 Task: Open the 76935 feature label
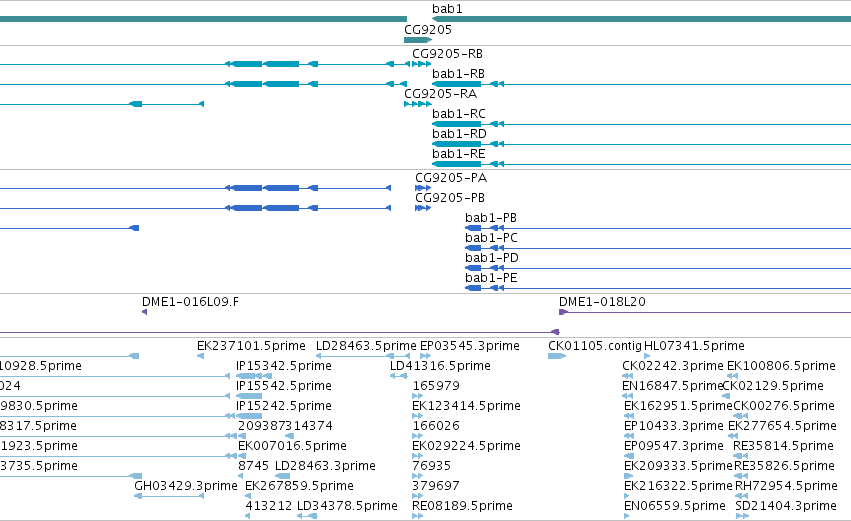pos(431,466)
